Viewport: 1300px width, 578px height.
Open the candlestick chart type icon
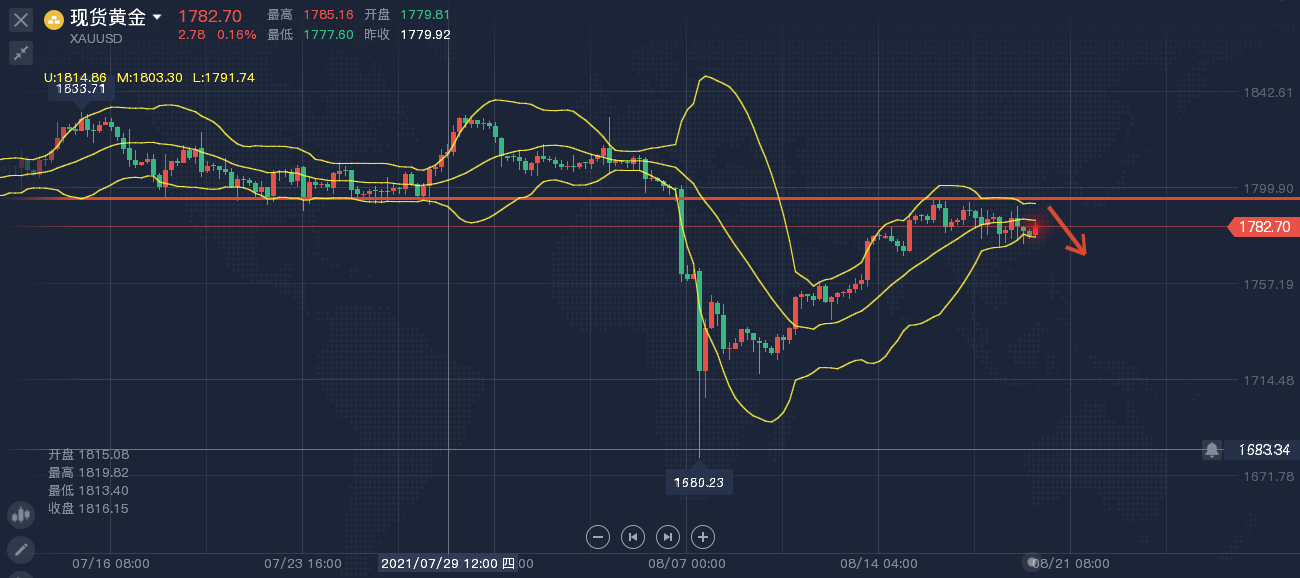pyautogui.click(x=20, y=515)
